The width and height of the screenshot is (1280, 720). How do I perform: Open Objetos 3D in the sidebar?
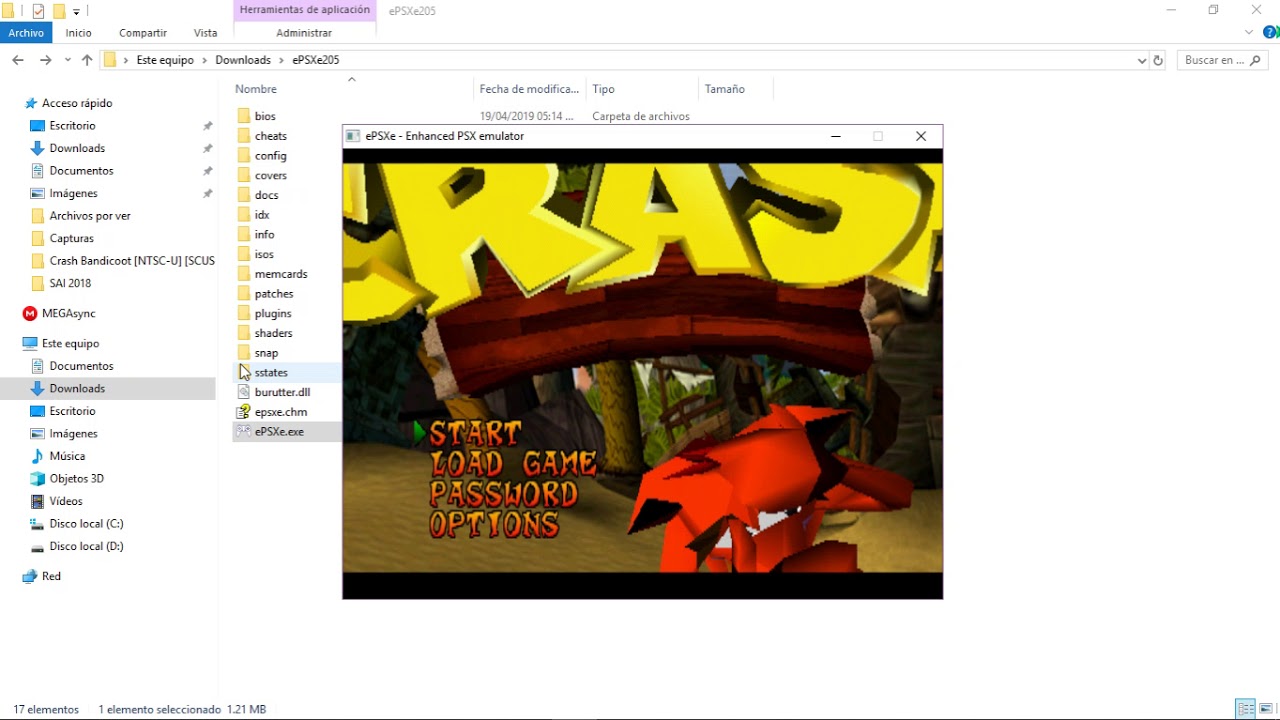tap(77, 478)
